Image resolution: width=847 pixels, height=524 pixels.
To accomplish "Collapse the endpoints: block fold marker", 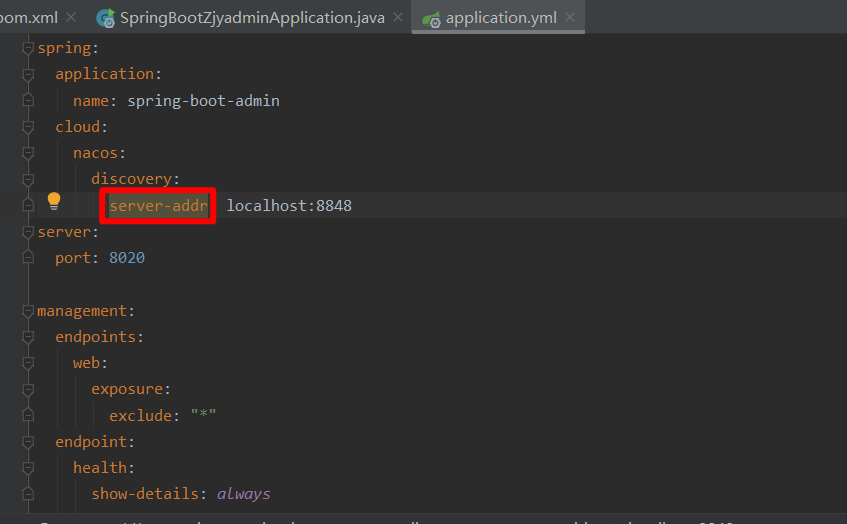I will click(x=28, y=337).
